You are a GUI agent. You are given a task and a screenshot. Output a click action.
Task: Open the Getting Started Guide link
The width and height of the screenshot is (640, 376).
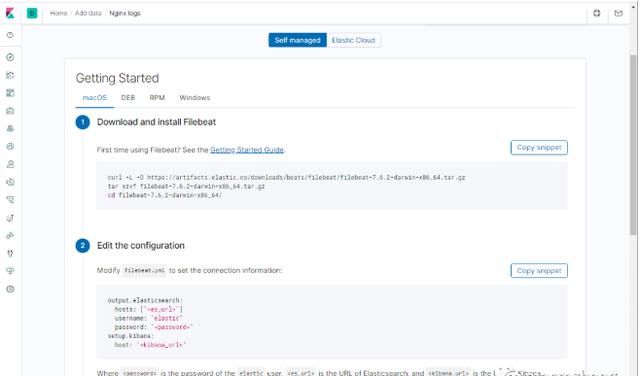coord(247,150)
